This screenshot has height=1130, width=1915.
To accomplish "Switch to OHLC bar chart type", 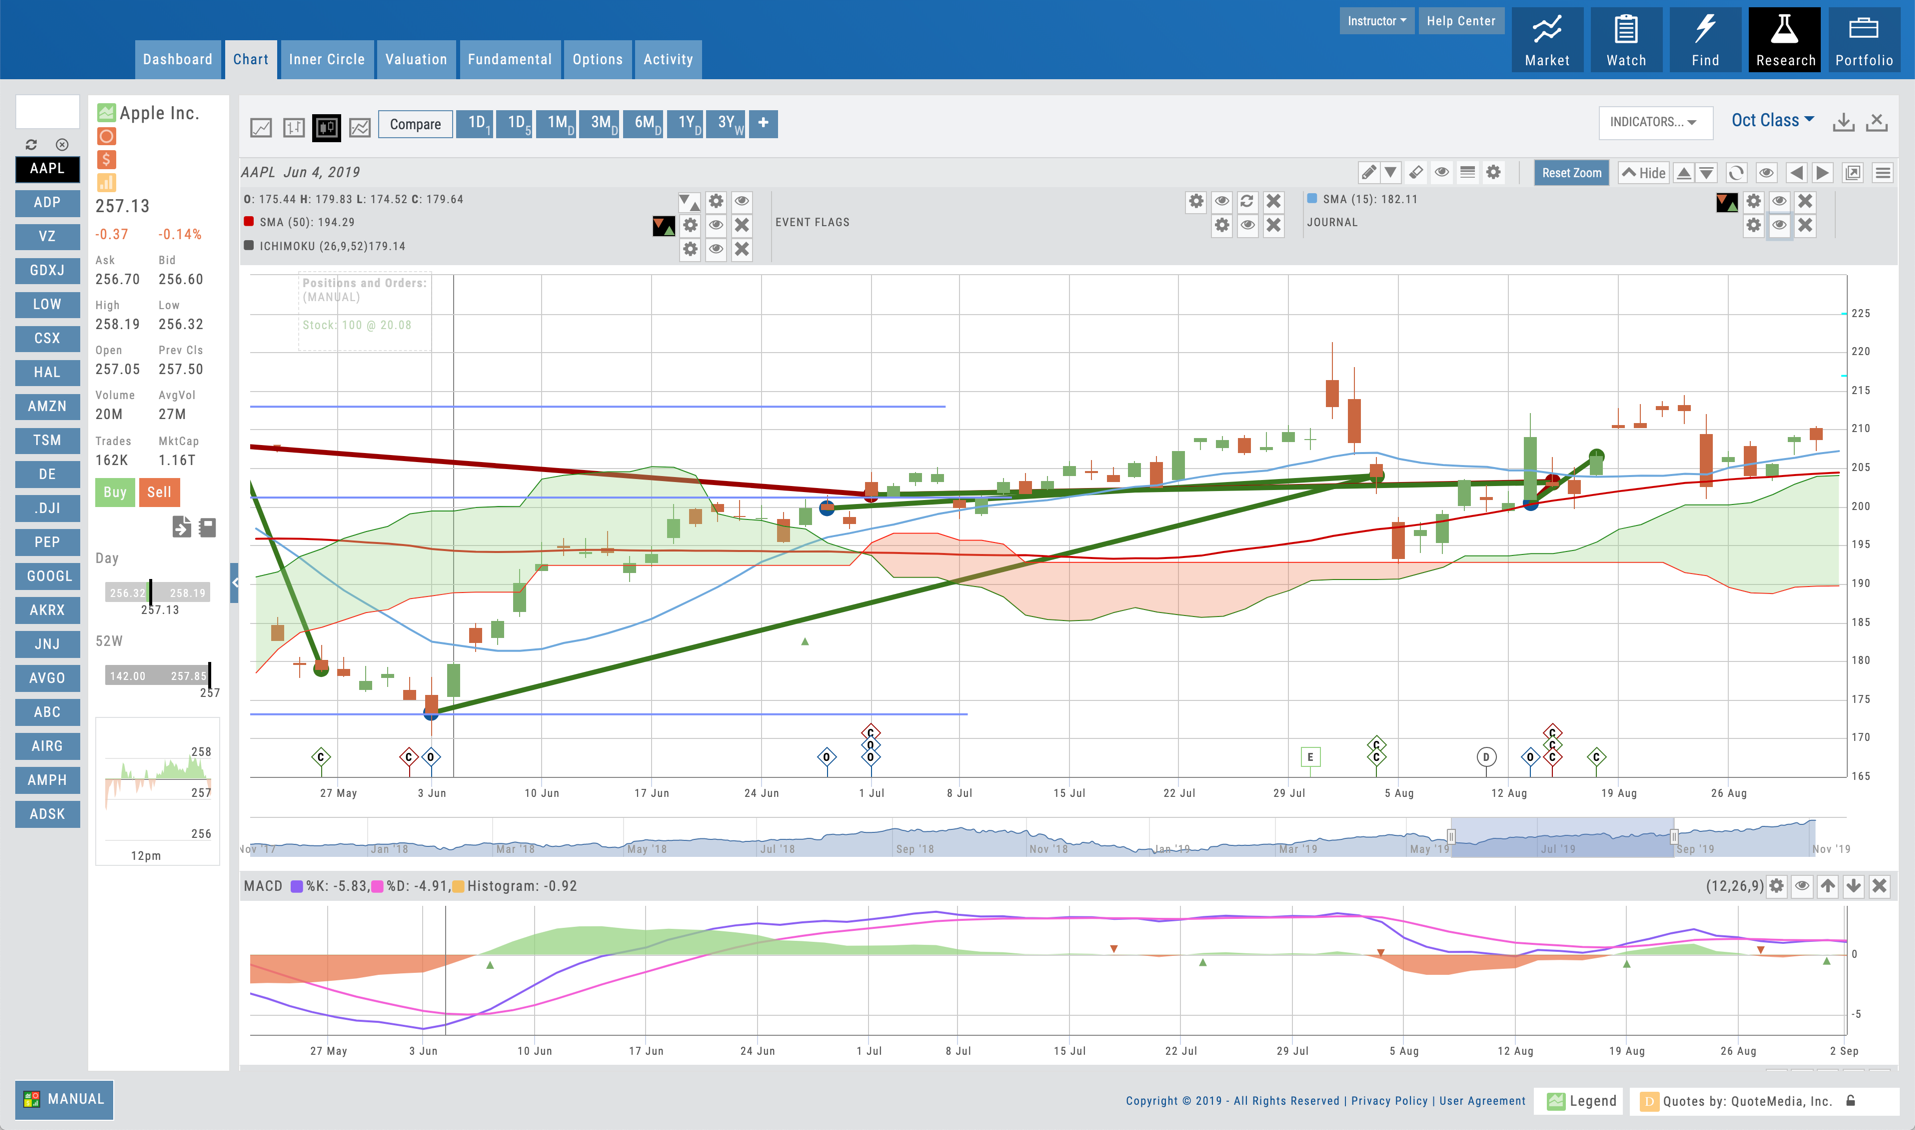I will coord(294,127).
